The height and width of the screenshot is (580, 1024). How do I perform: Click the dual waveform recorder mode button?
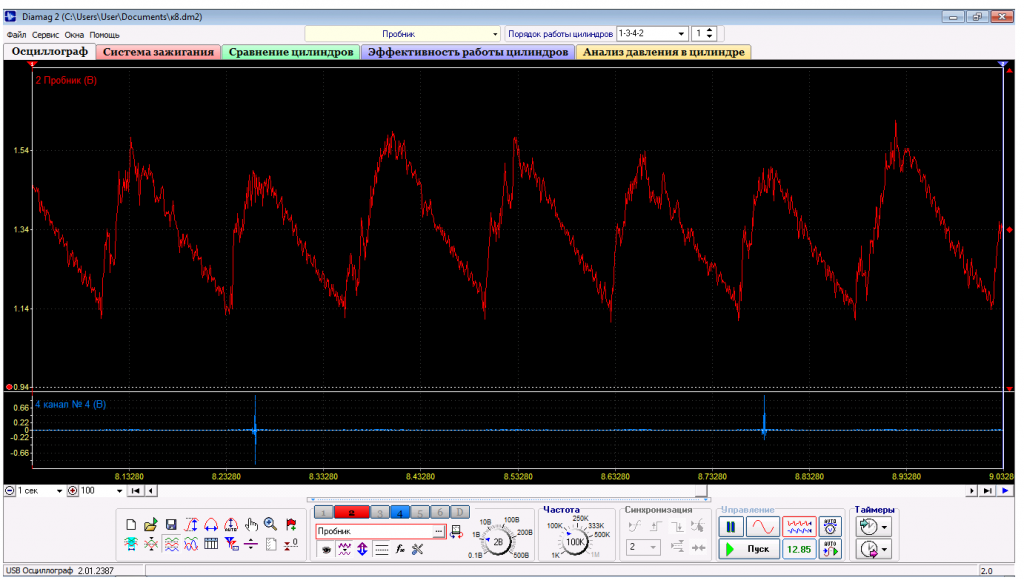tap(799, 526)
